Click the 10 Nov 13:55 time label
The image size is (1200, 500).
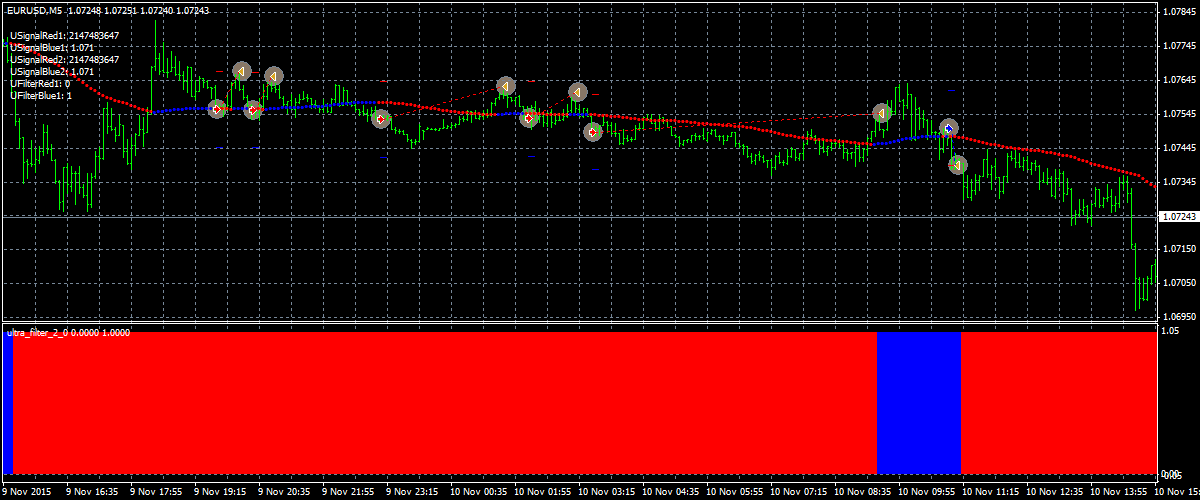click(x=1118, y=492)
